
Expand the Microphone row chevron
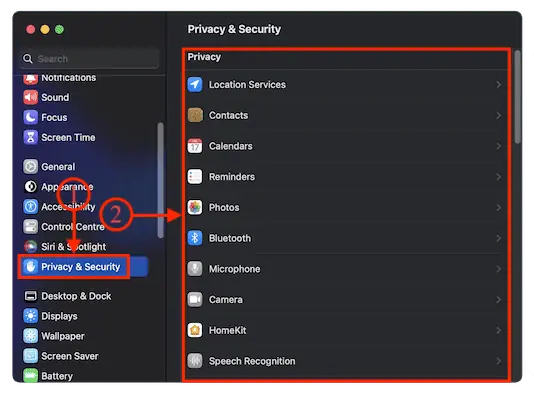point(499,269)
